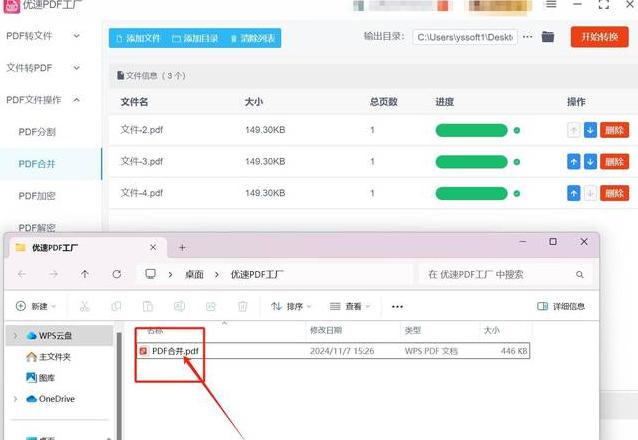Move 文件-3.pdf down with arrow icon
The width and height of the screenshot is (638, 440).
tap(590, 162)
